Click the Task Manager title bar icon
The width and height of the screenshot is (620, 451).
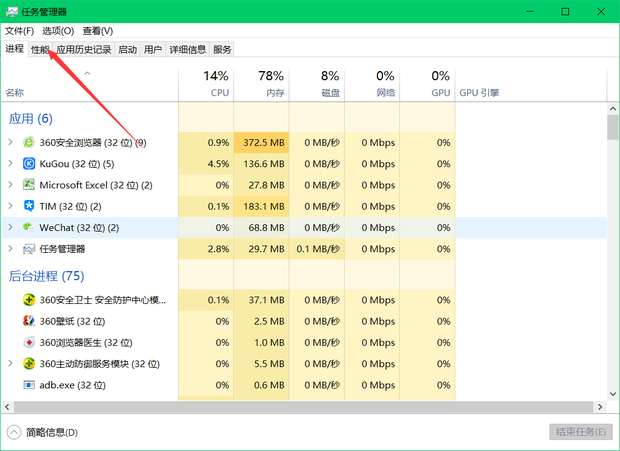click(12, 12)
